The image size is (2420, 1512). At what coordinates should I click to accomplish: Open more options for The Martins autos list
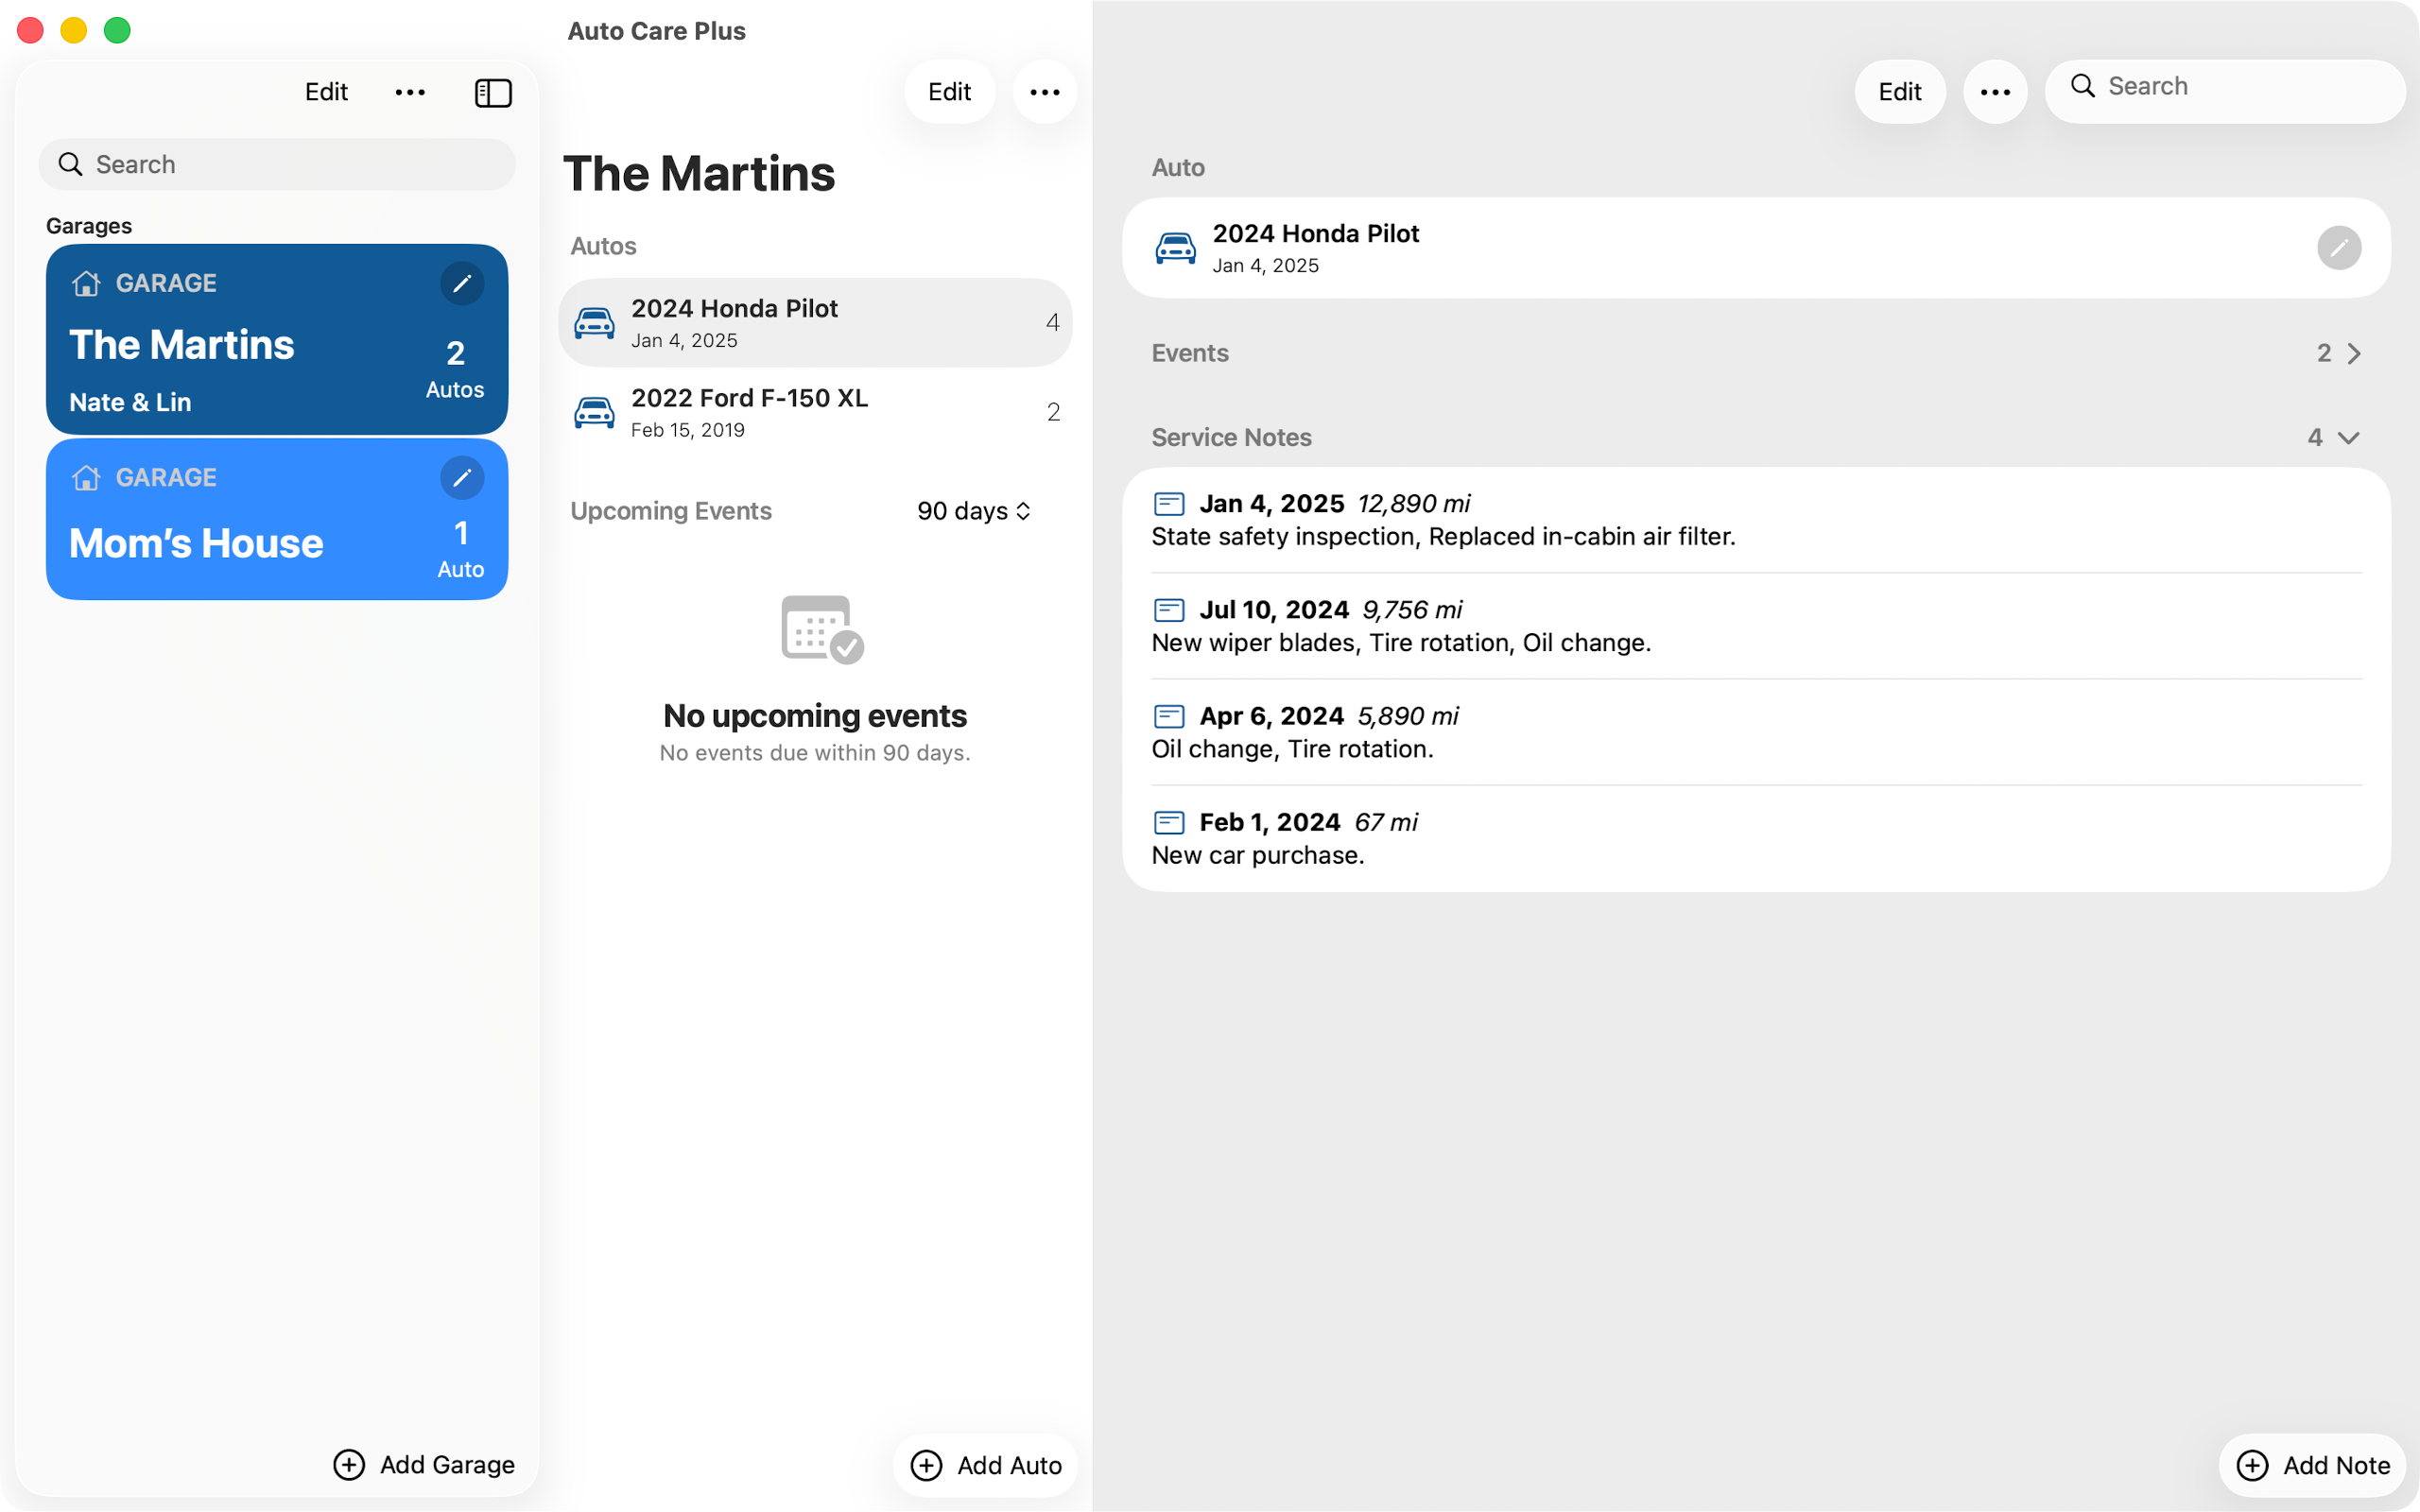coord(1045,93)
